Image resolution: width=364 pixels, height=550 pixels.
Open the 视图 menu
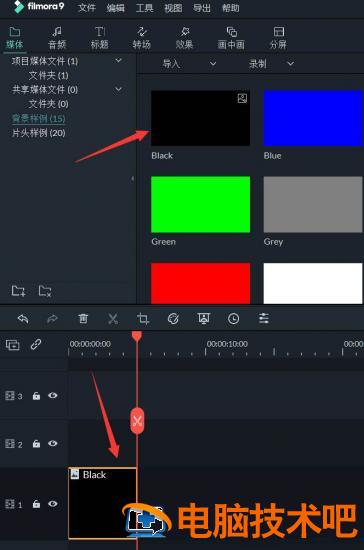[x=173, y=8]
